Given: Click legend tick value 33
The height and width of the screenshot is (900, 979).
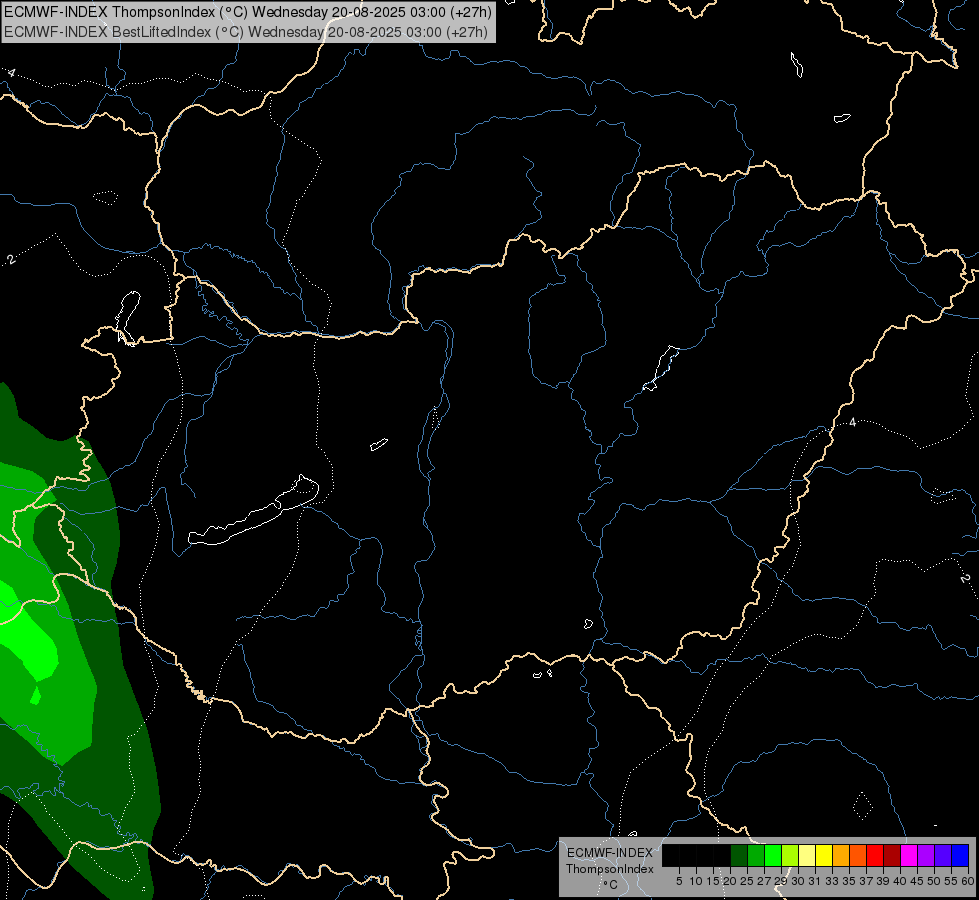Looking at the screenshot, I should [x=832, y=881].
